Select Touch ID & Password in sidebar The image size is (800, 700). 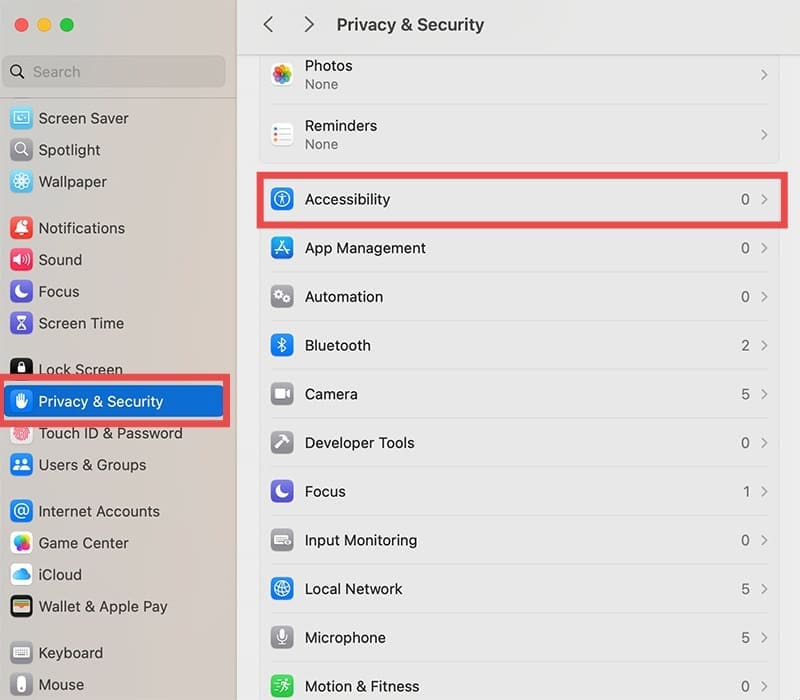110,434
